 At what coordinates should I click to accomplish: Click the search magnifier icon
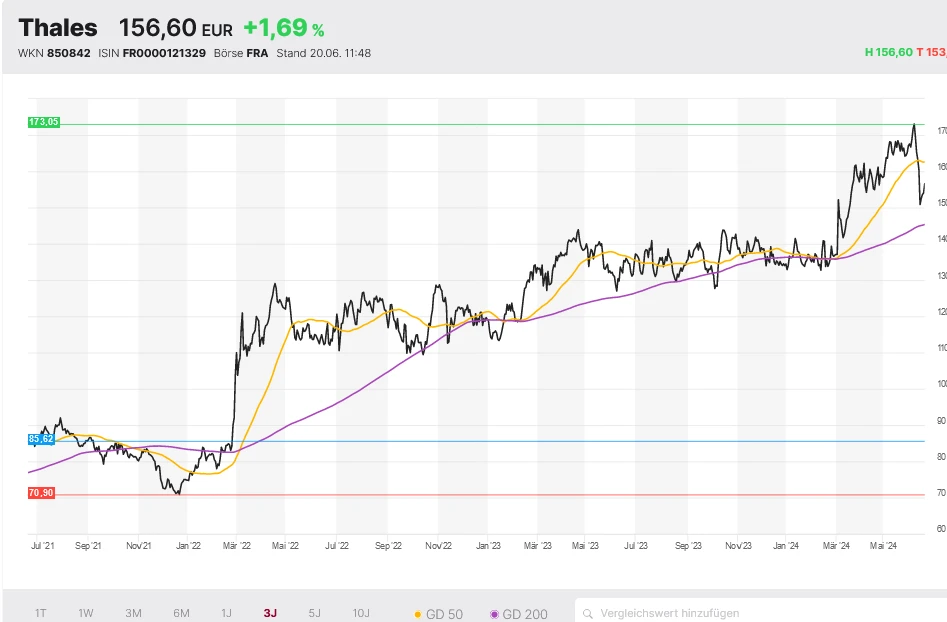tap(589, 613)
